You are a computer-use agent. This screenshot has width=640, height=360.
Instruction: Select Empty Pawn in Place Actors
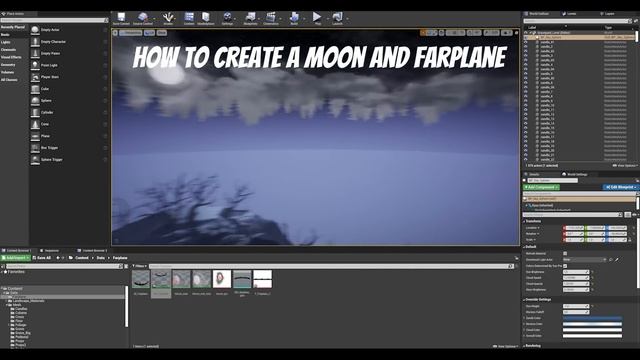pos(51,53)
